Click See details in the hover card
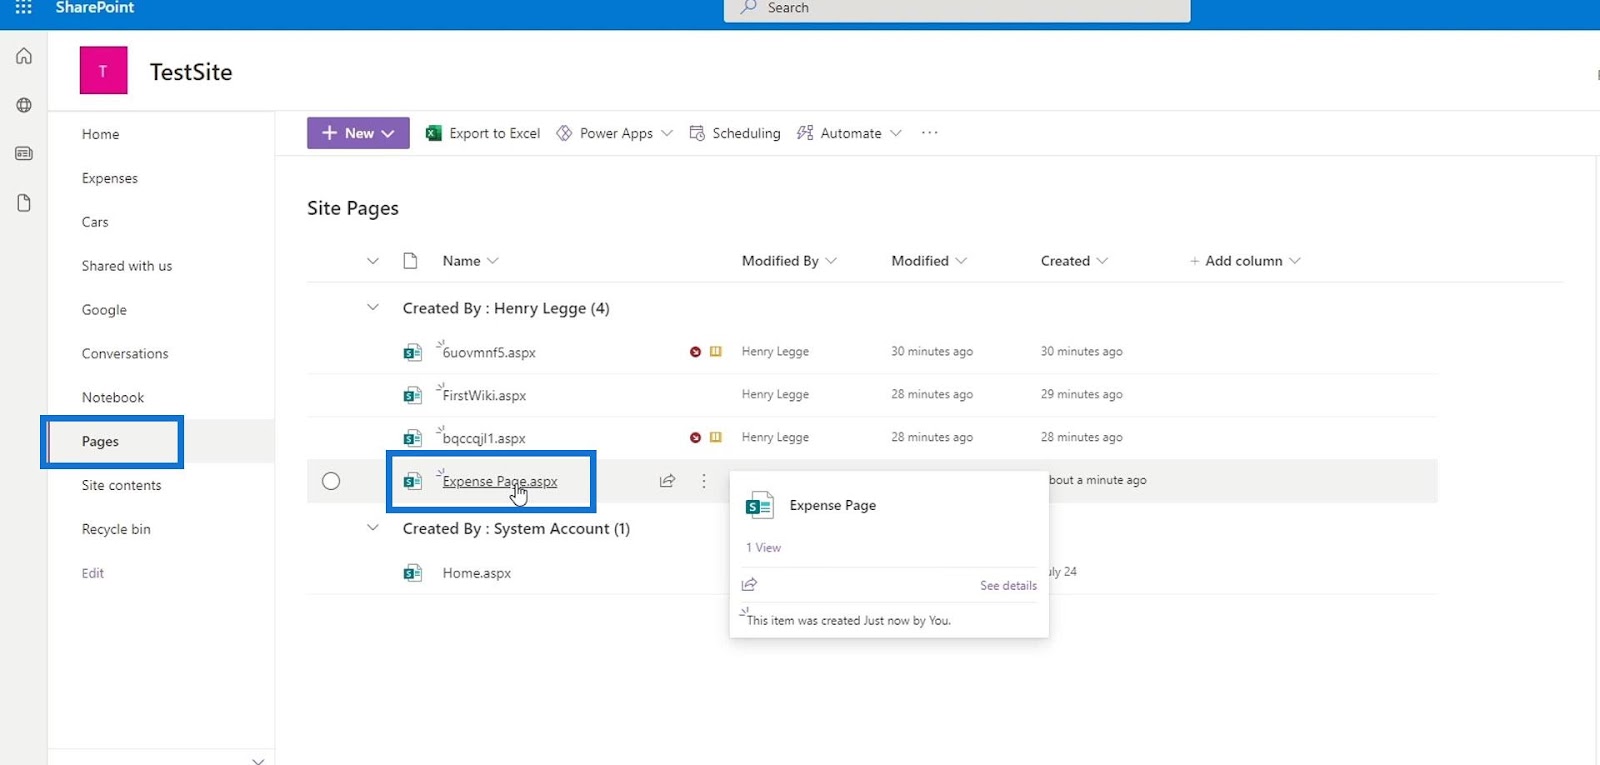The height and width of the screenshot is (765, 1600). 1008,586
